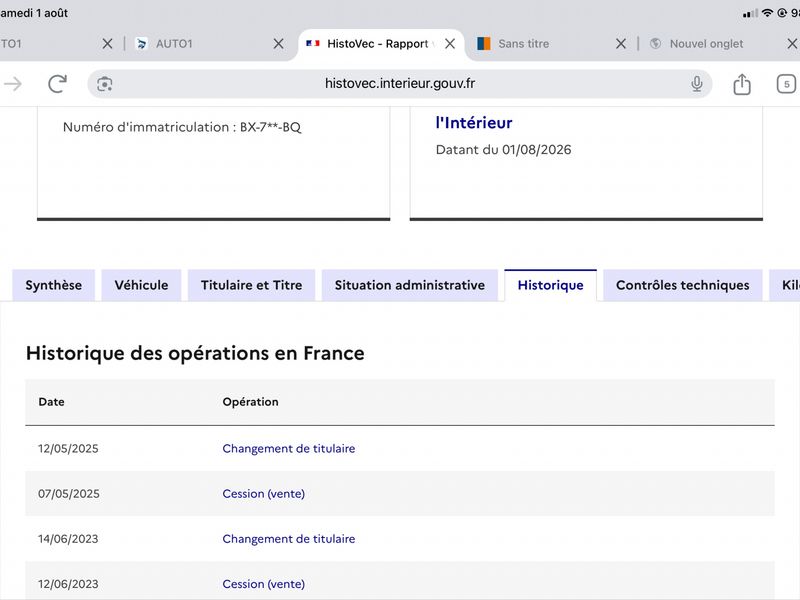Click the Opération column header

(251, 402)
